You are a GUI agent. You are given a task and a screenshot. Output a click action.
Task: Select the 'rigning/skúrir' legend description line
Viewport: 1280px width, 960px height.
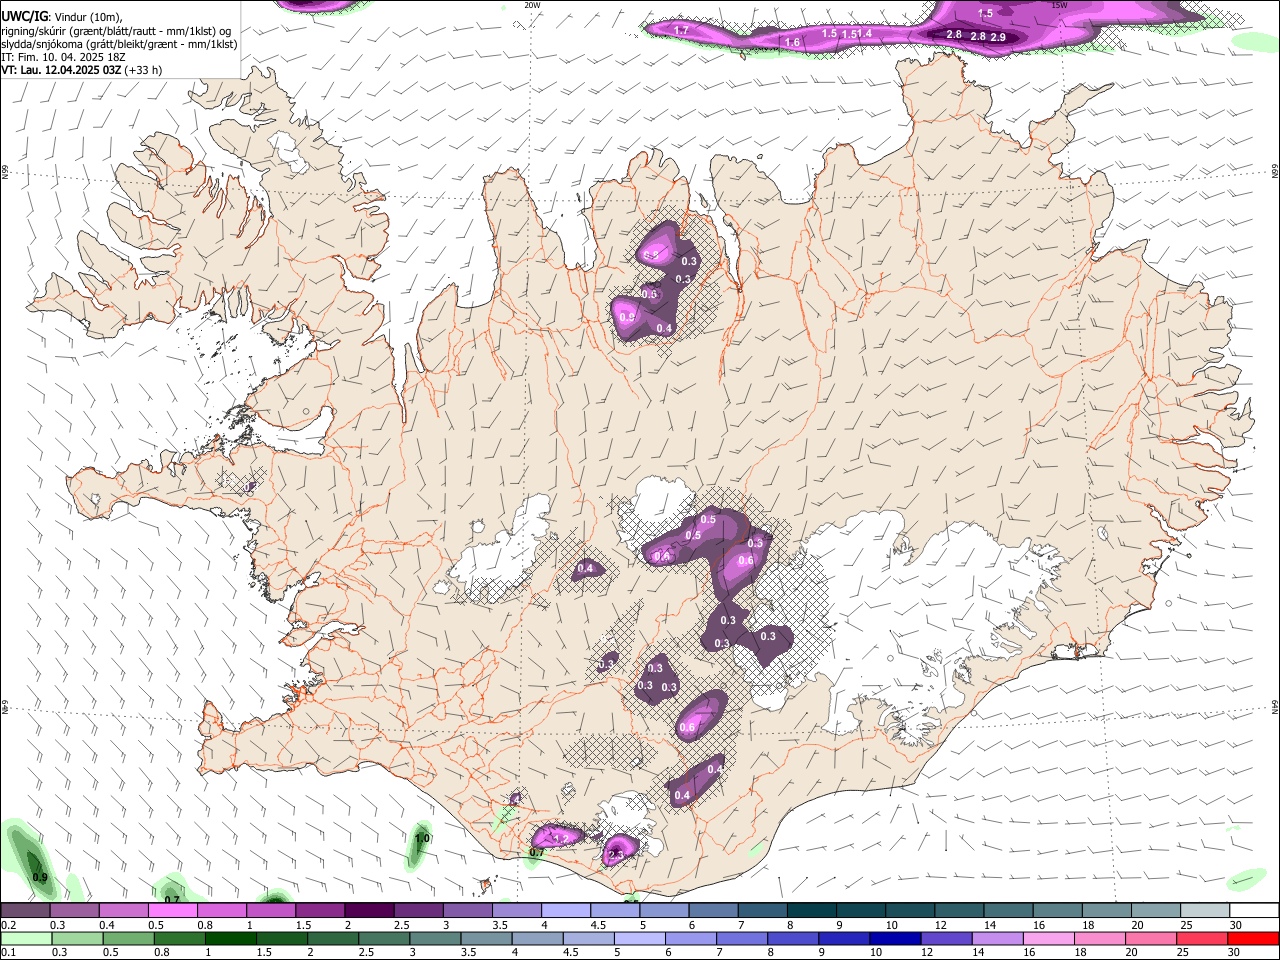(x=116, y=30)
